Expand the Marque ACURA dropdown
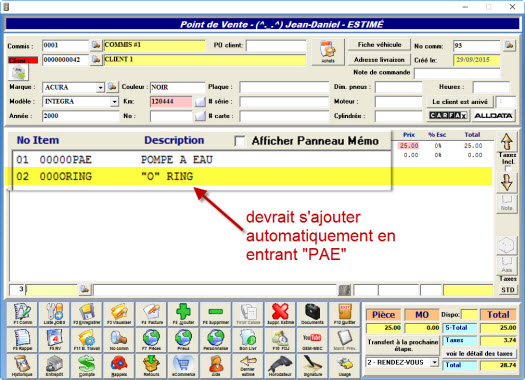This screenshot has height=380, width=525. (x=100, y=88)
